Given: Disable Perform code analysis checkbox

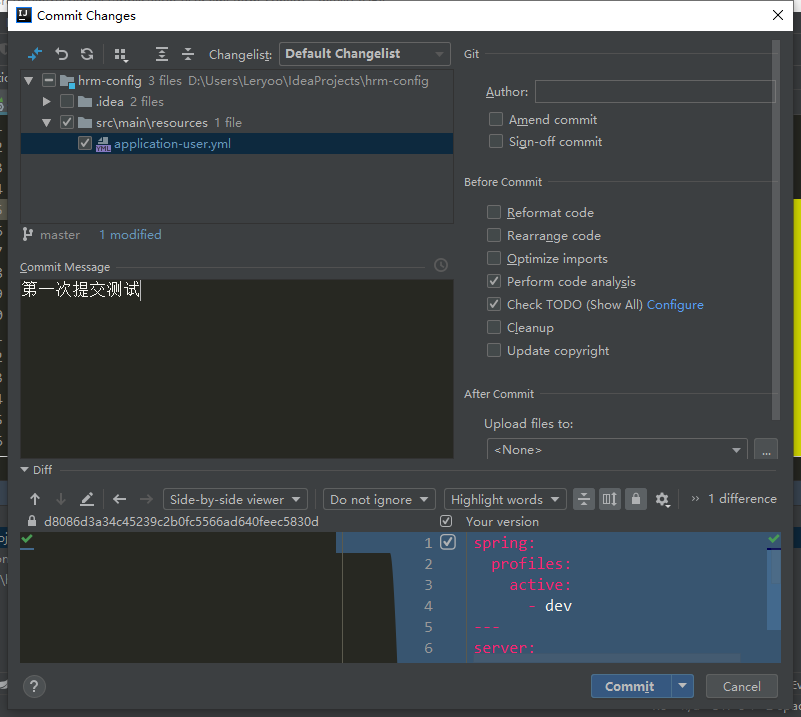Looking at the screenshot, I should [x=494, y=281].
